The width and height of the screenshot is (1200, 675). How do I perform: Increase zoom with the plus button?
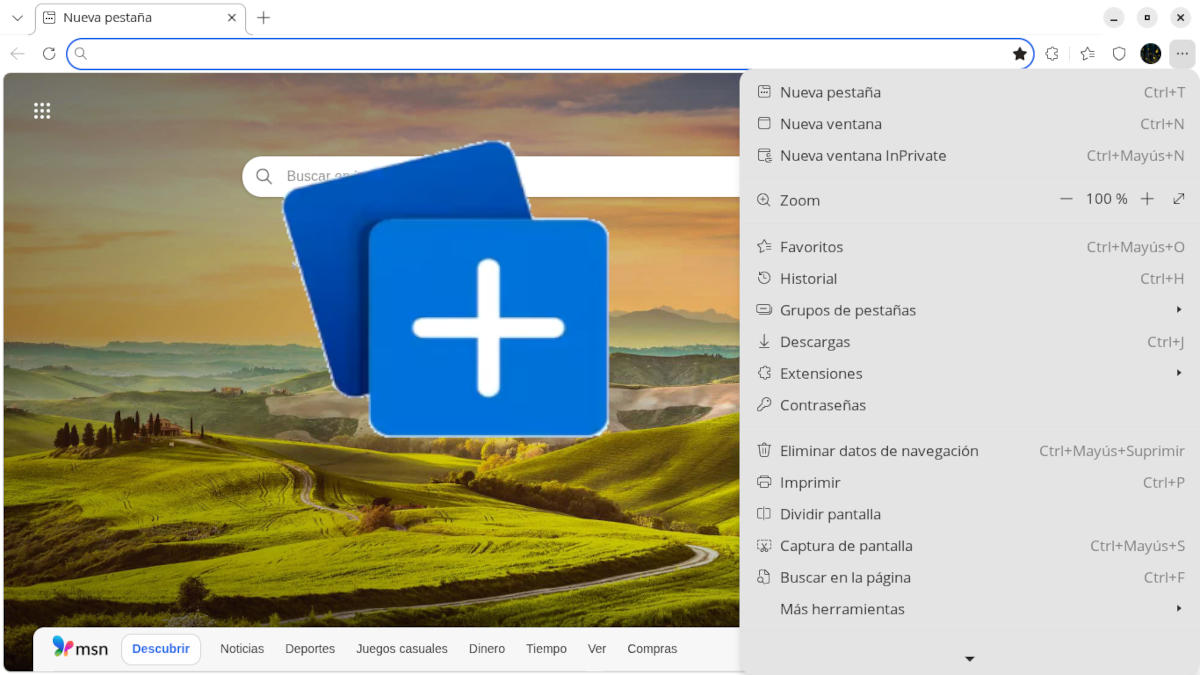(1147, 199)
